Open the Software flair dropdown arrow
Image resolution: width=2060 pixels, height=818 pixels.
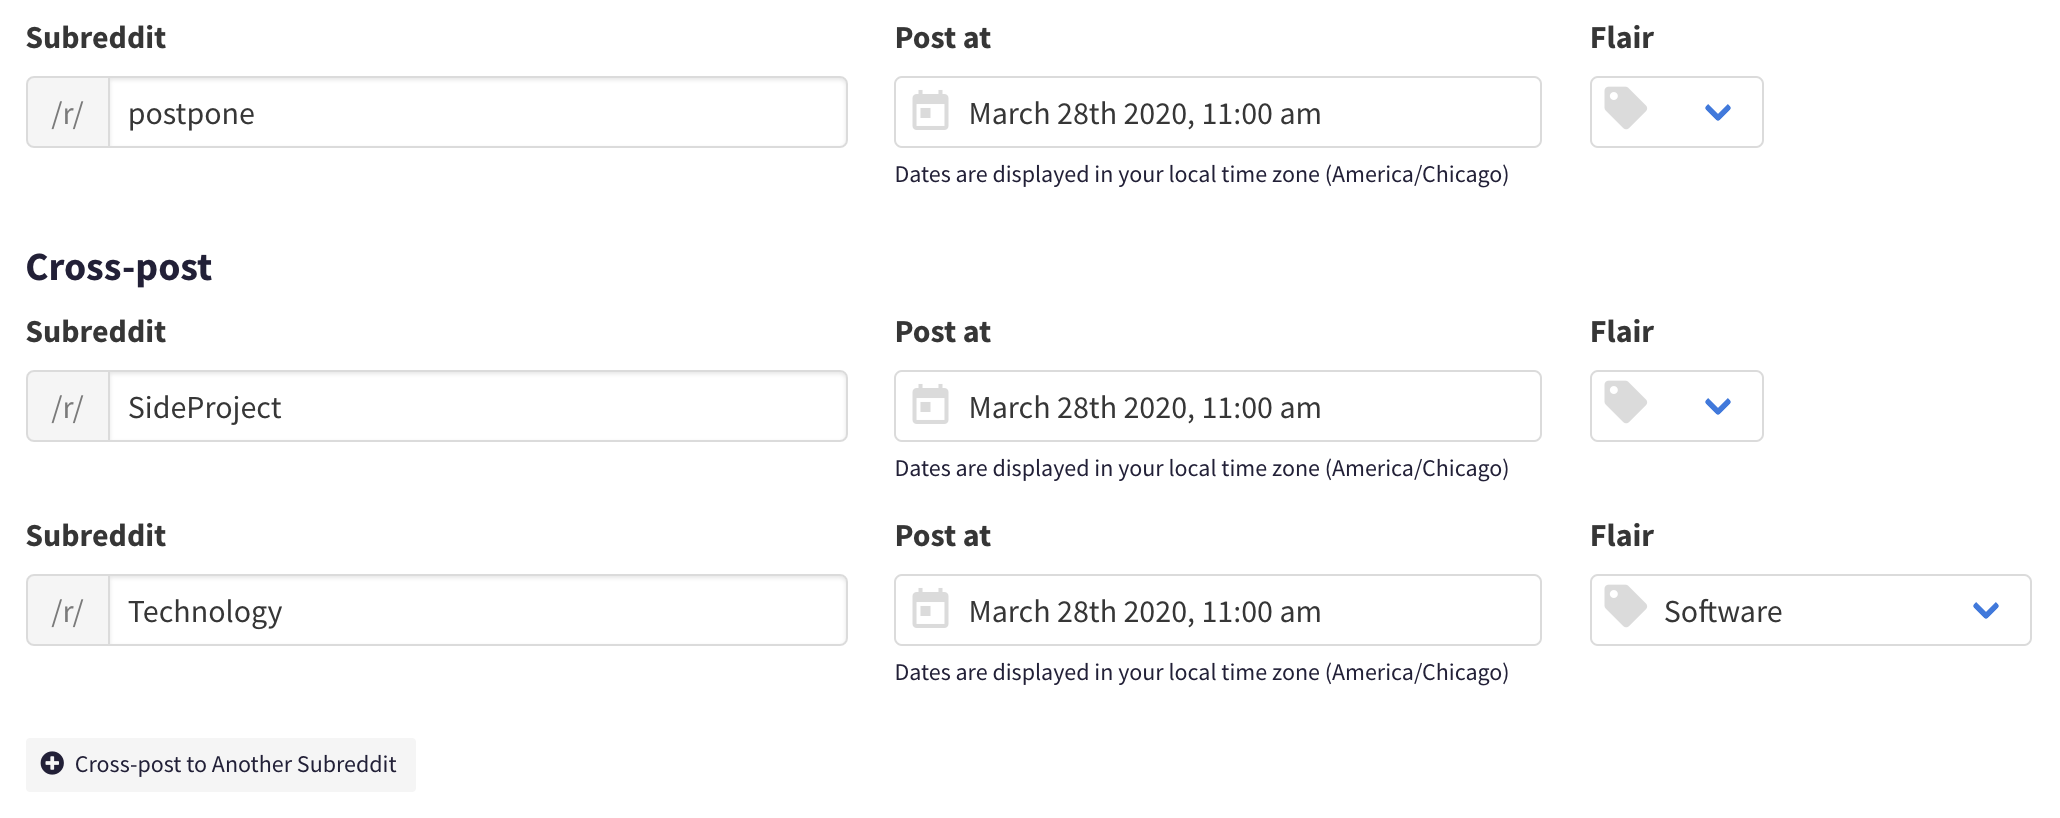[1986, 611]
